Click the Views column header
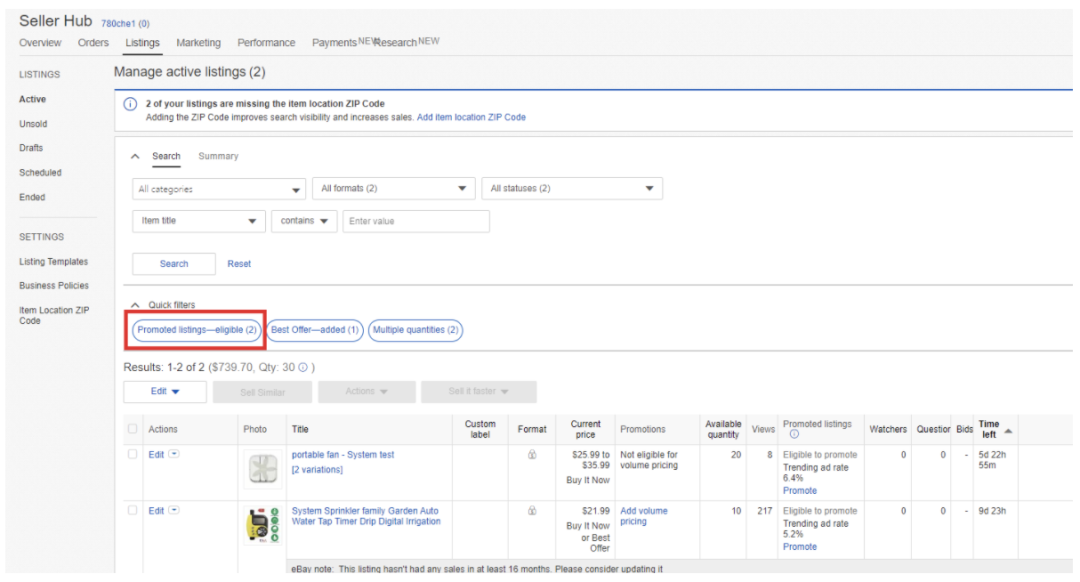The image size is (1080, 582). click(x=763, y=429)
